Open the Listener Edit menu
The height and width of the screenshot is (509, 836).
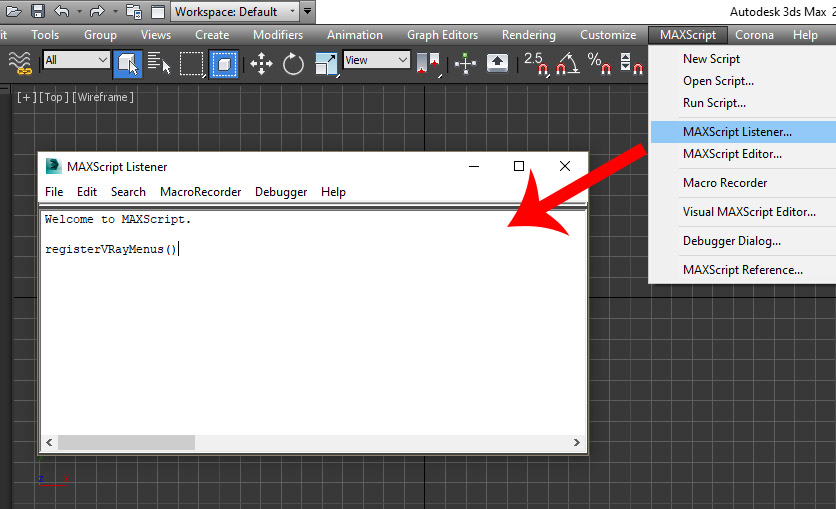[x=87, y=192]
